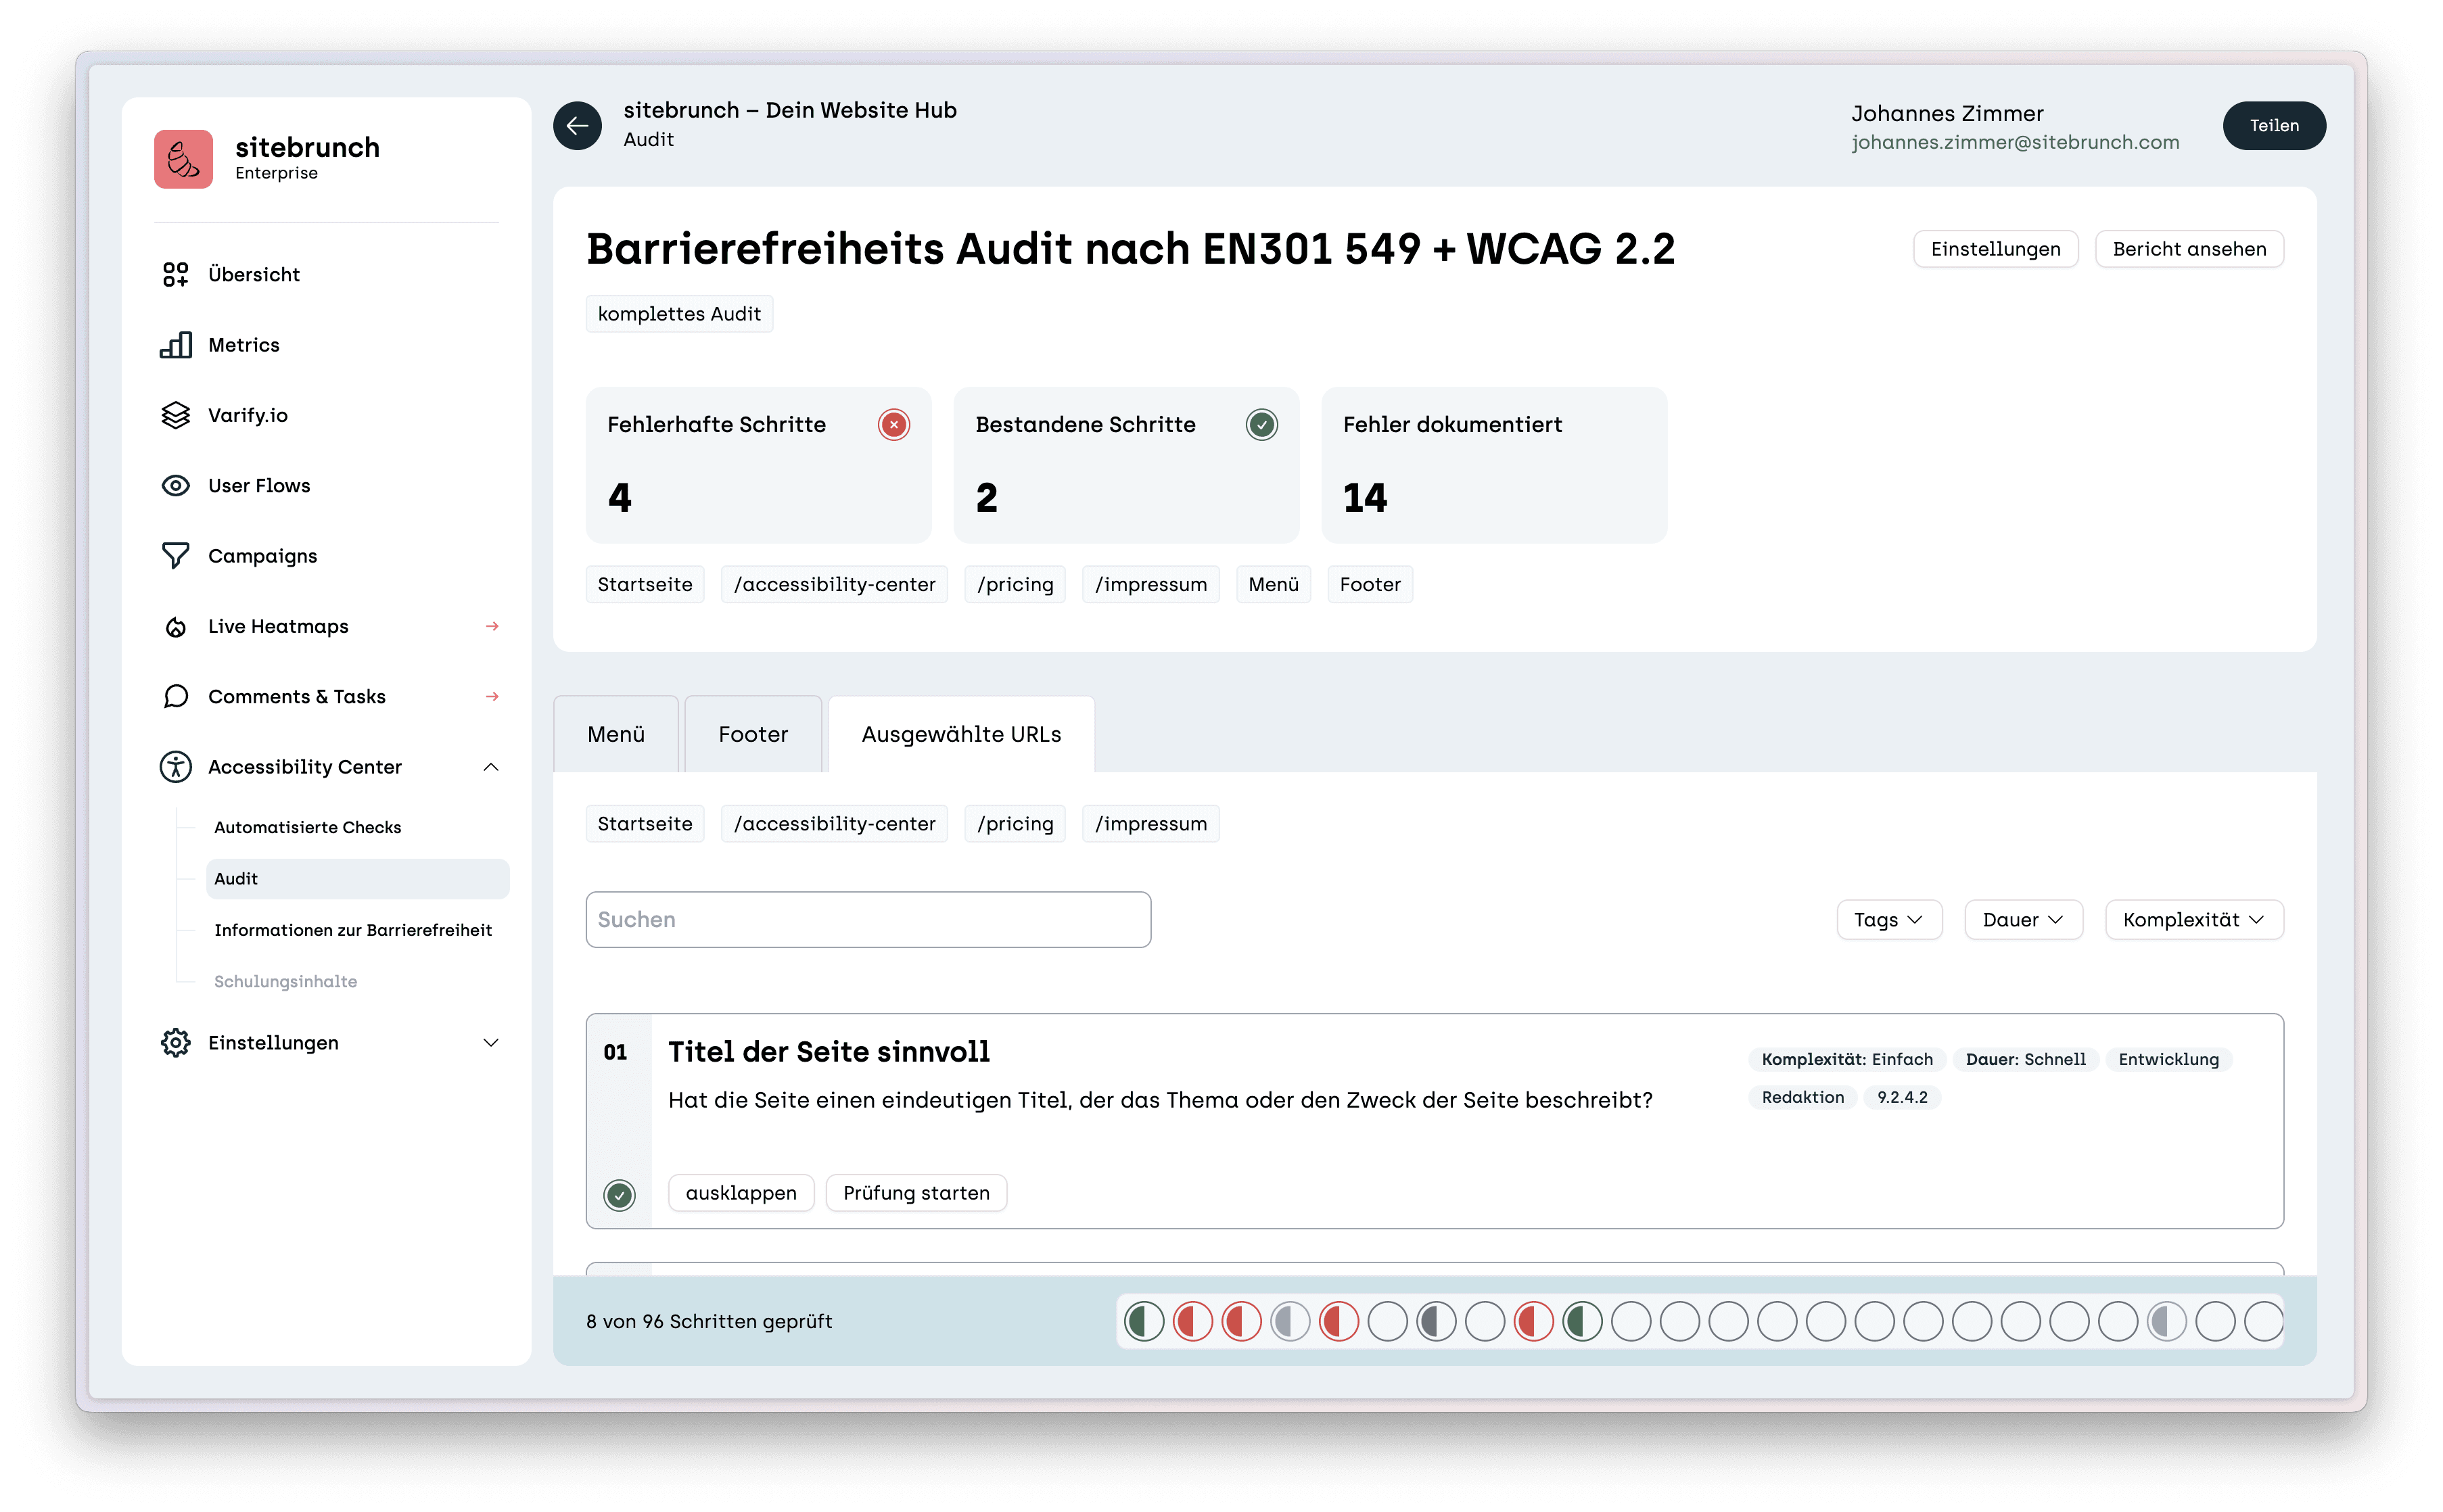Open Comments & Tasks chat icon
The width and height of the screenshot is (2443, 1512).
pos(175,696)
